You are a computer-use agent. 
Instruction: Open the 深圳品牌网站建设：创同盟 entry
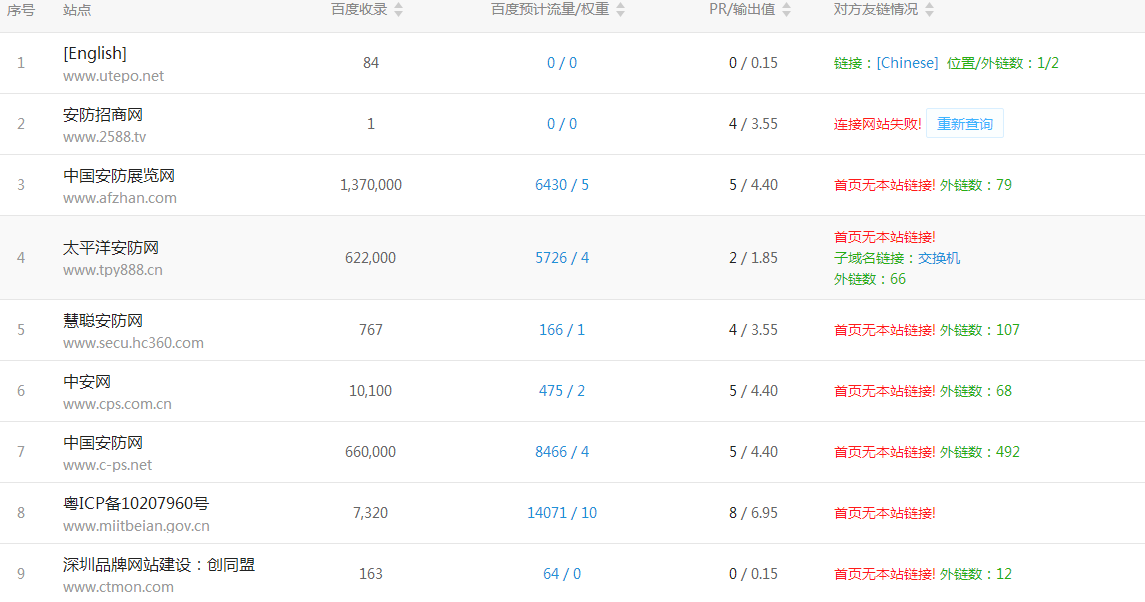coord(158,565)
